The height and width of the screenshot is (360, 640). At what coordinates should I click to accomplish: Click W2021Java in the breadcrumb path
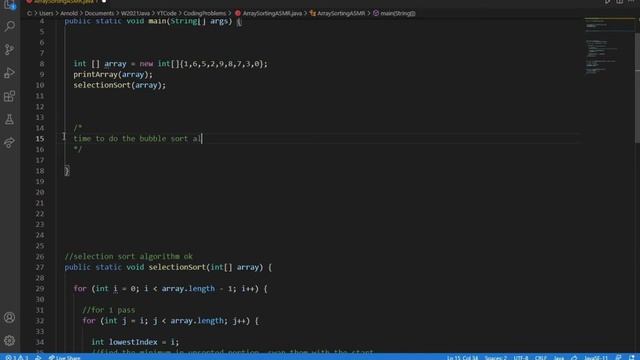click(135, 13)
